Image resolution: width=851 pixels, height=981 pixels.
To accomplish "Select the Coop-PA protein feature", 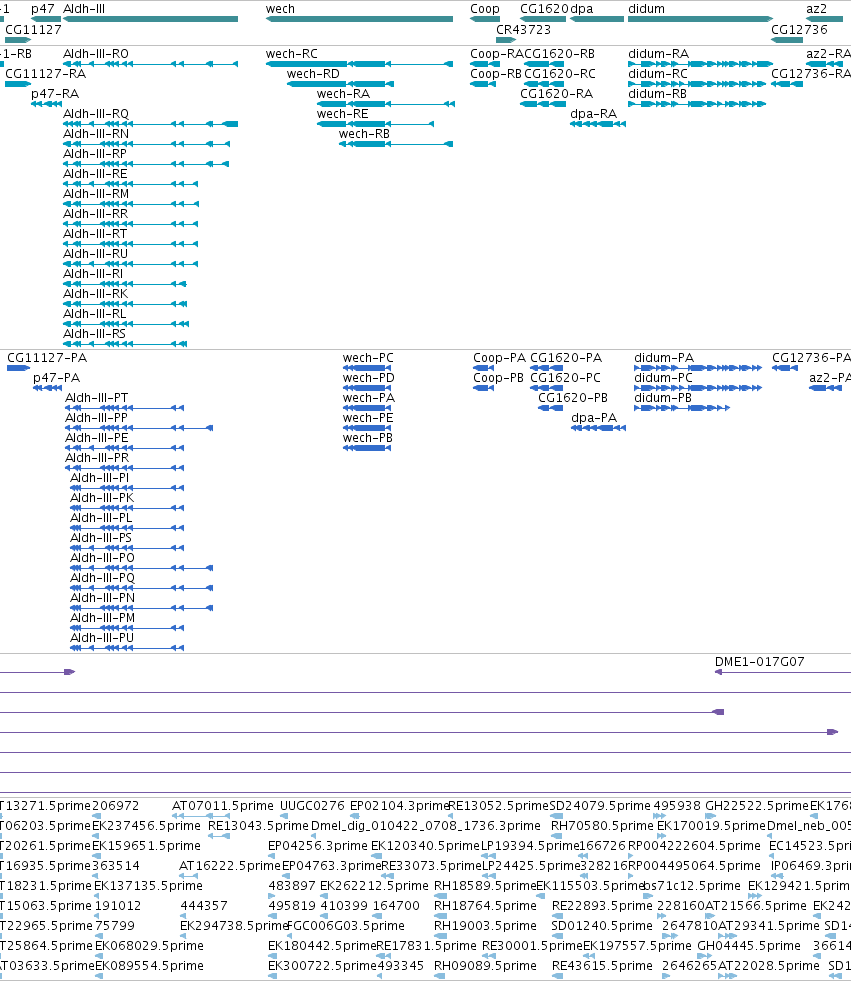I will pos(484,368).
